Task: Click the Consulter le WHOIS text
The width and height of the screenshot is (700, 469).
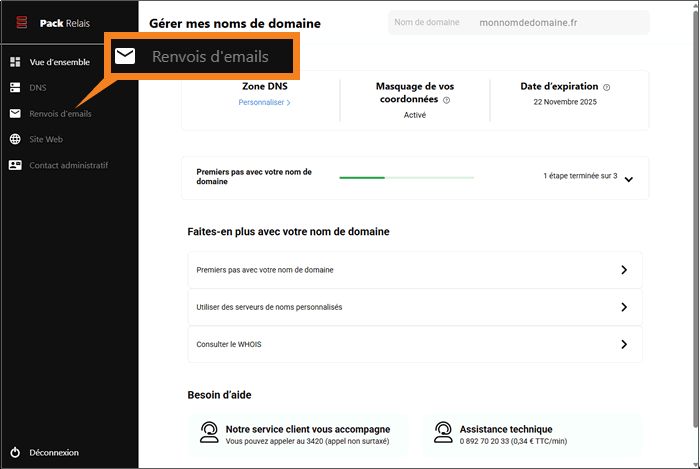Action: coord(229,344)
